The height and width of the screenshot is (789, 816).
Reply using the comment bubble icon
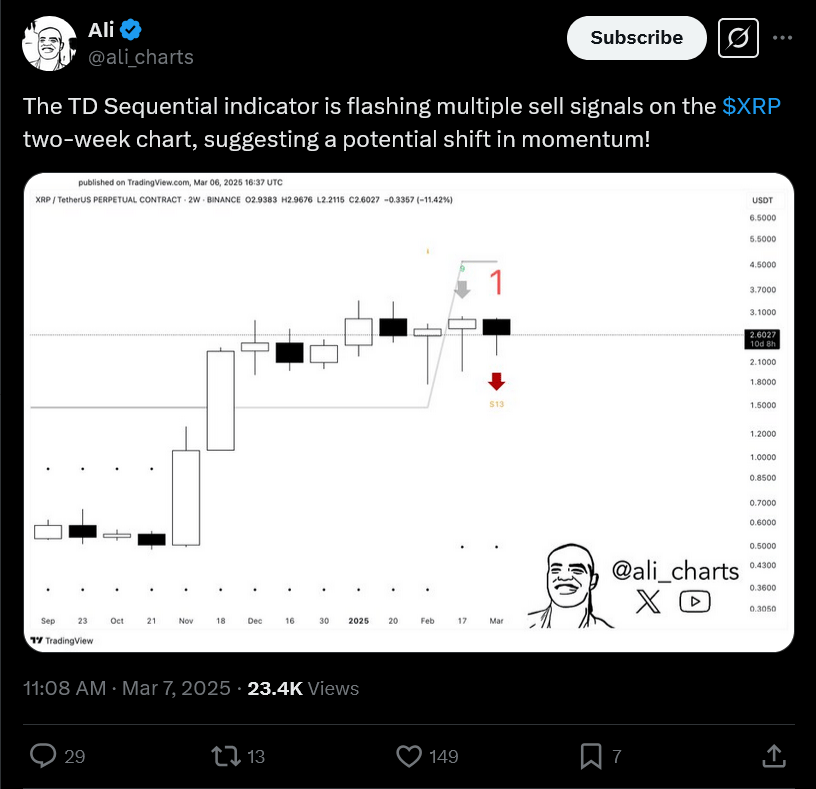point(43,756)
